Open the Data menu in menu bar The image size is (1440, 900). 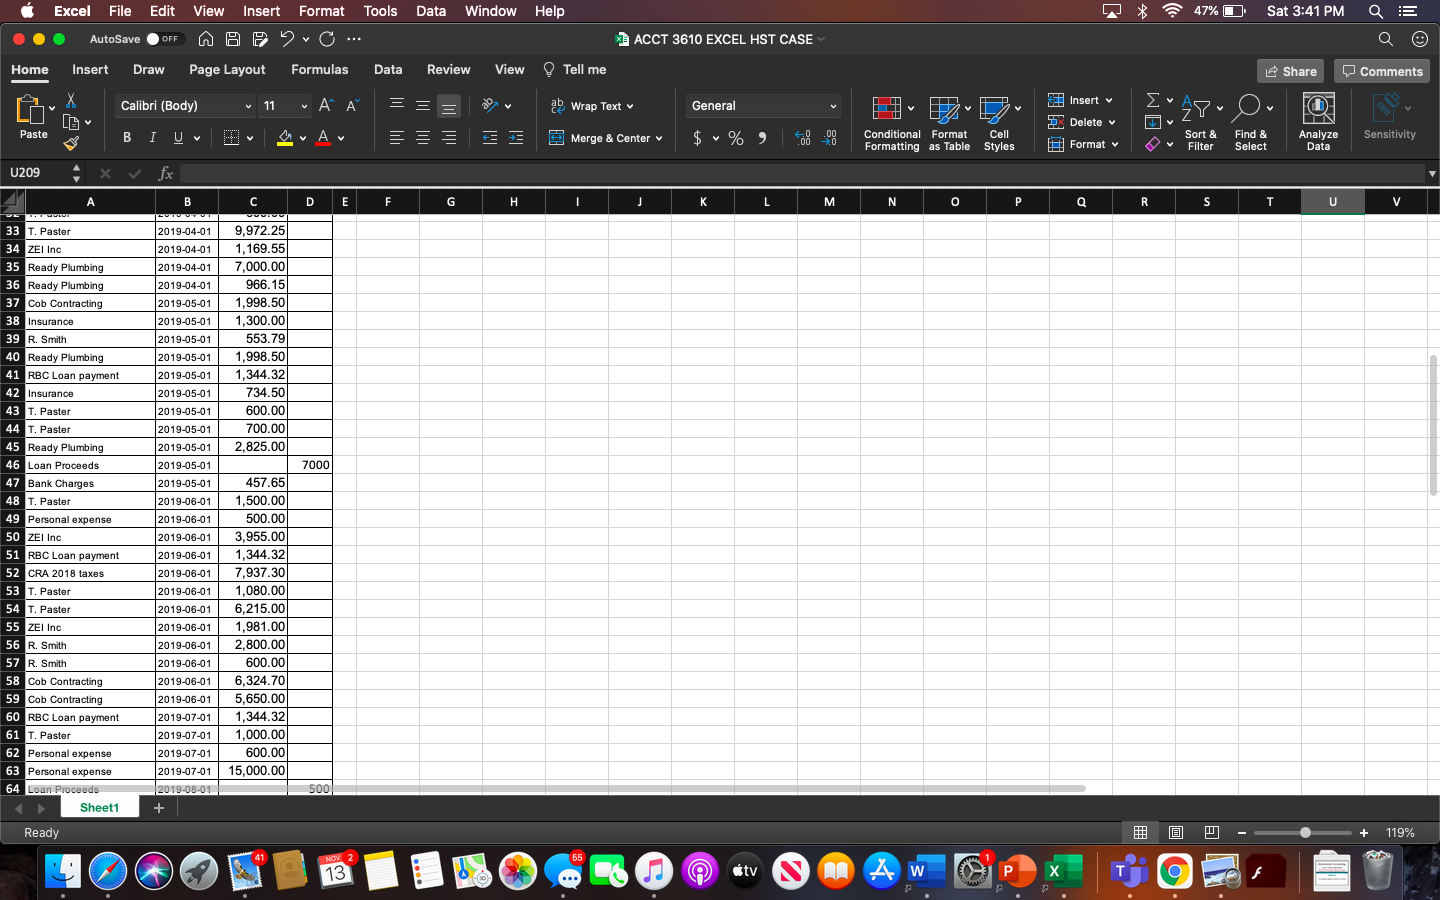tap(431, 11)
